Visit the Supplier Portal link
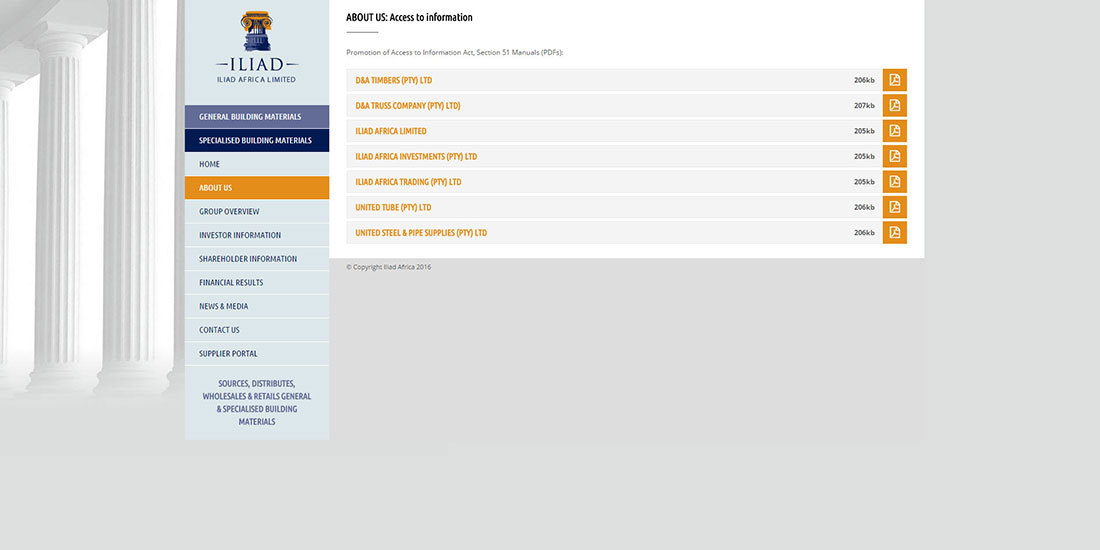Image resolution: width=1100 pixels, height=550 pixels. pos(228,354)
